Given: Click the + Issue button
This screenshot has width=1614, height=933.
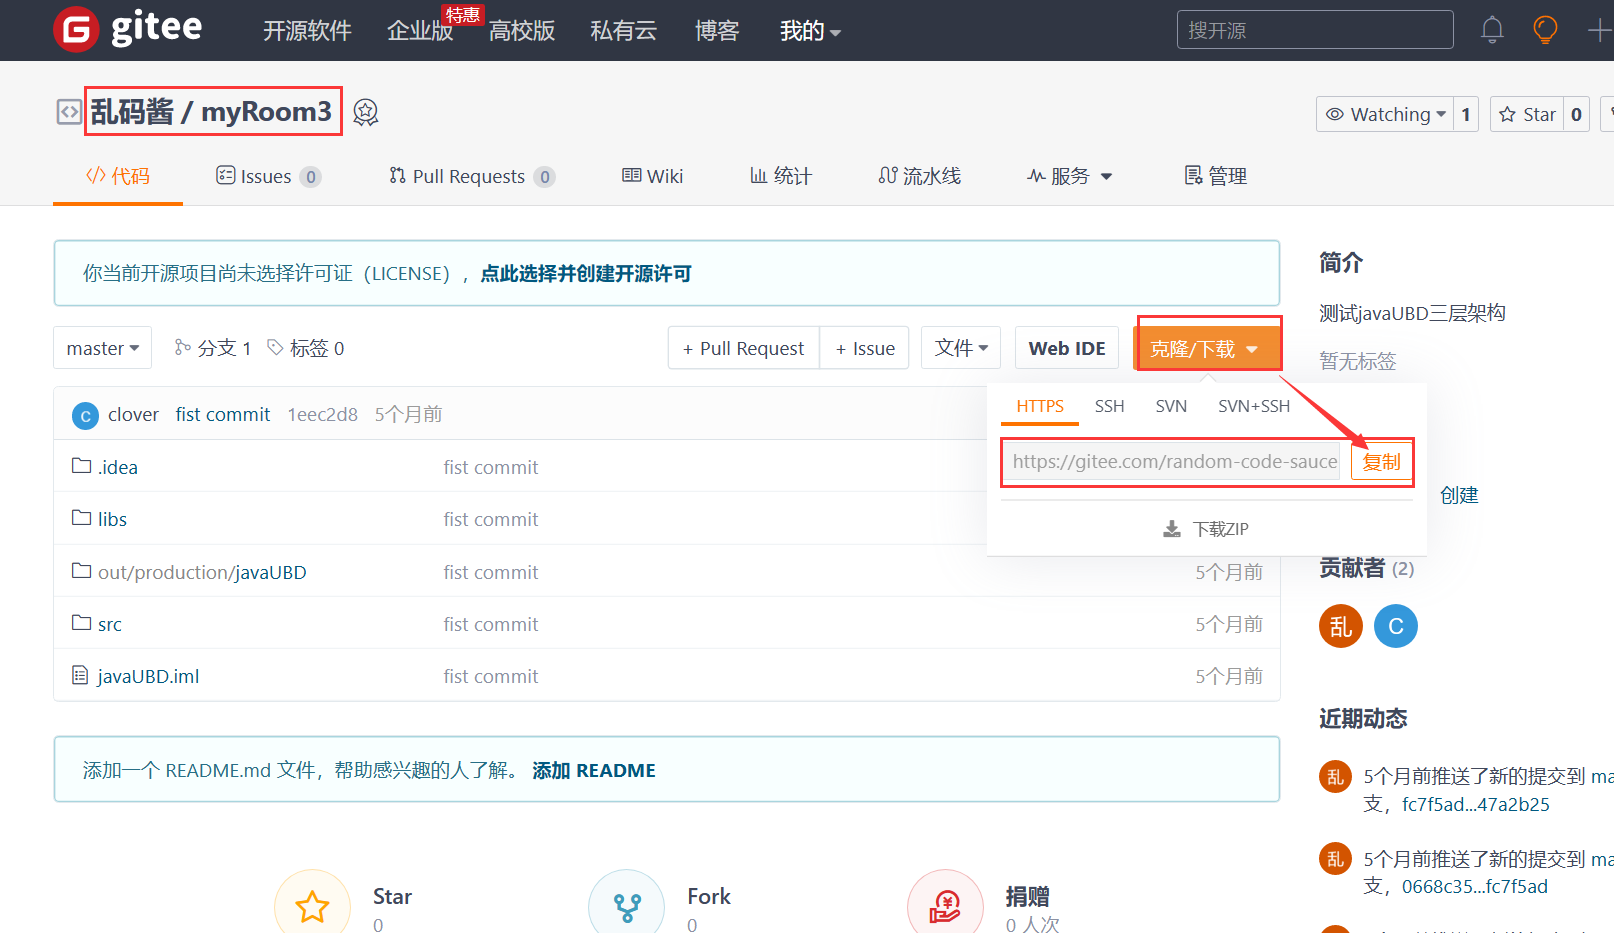Looking at the screenshot, I should click(865, 348).
